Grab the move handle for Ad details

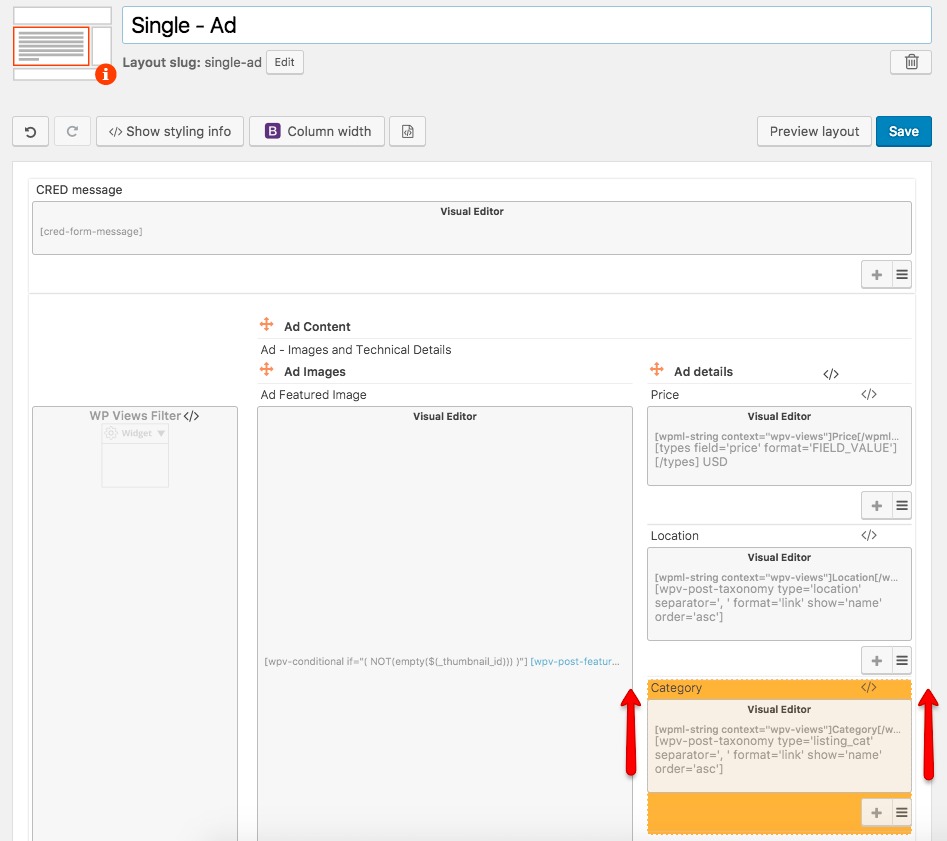pyautogui.click(x=656, y=369)
